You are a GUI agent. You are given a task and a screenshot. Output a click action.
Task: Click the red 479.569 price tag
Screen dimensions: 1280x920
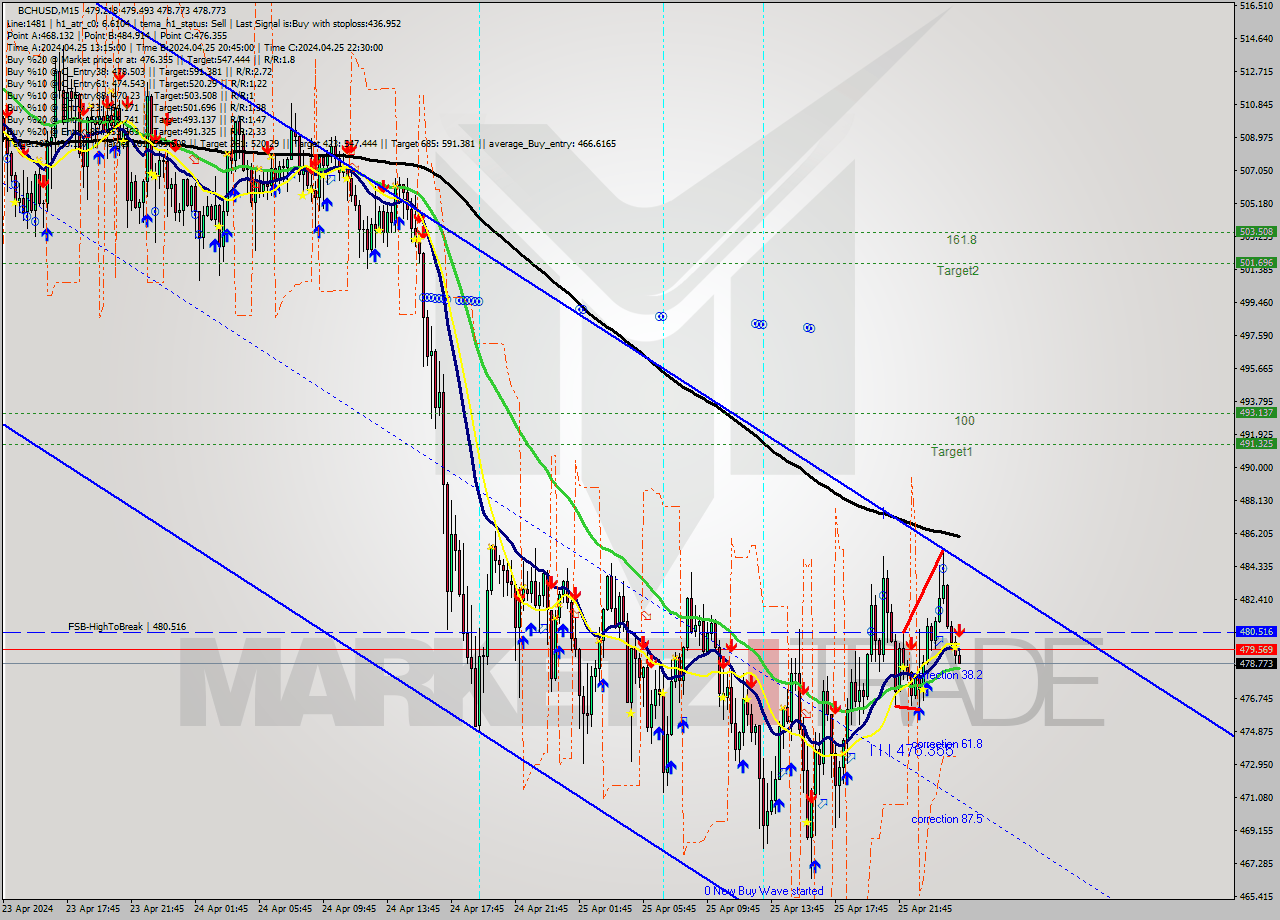[x=1256, y=649]
